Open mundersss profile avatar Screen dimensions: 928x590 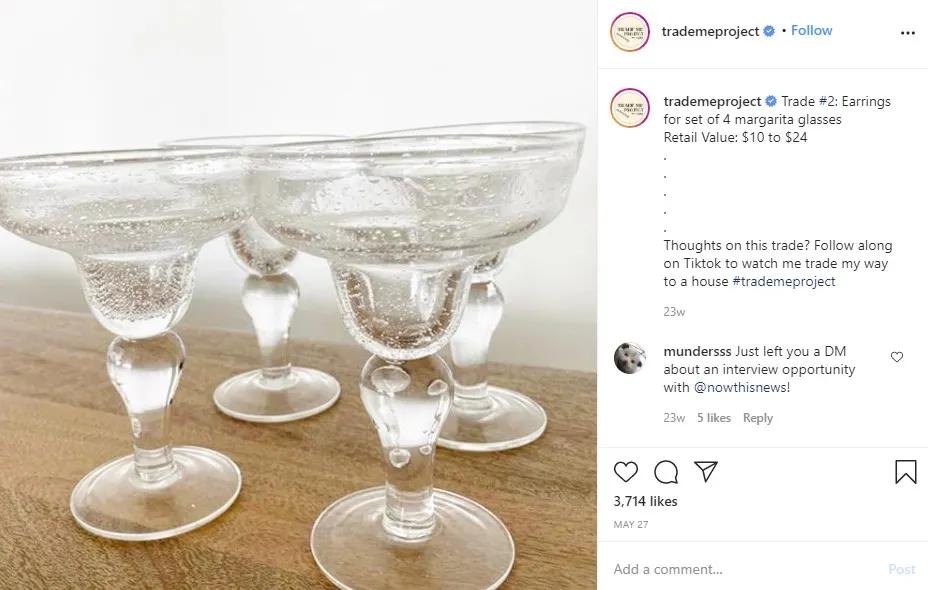coord(630,358)
